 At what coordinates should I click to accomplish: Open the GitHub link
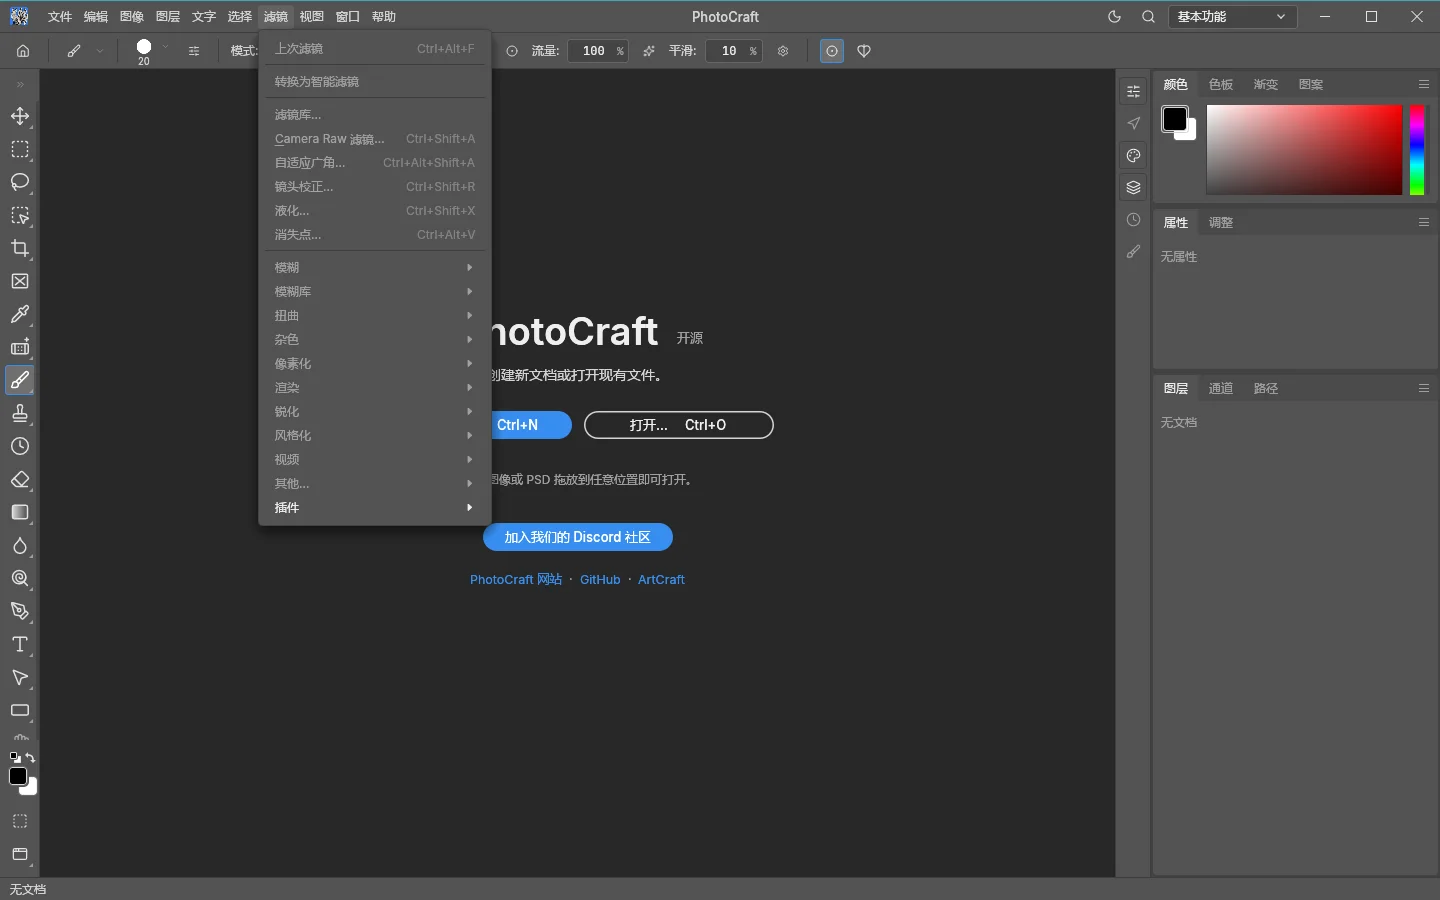600,579
